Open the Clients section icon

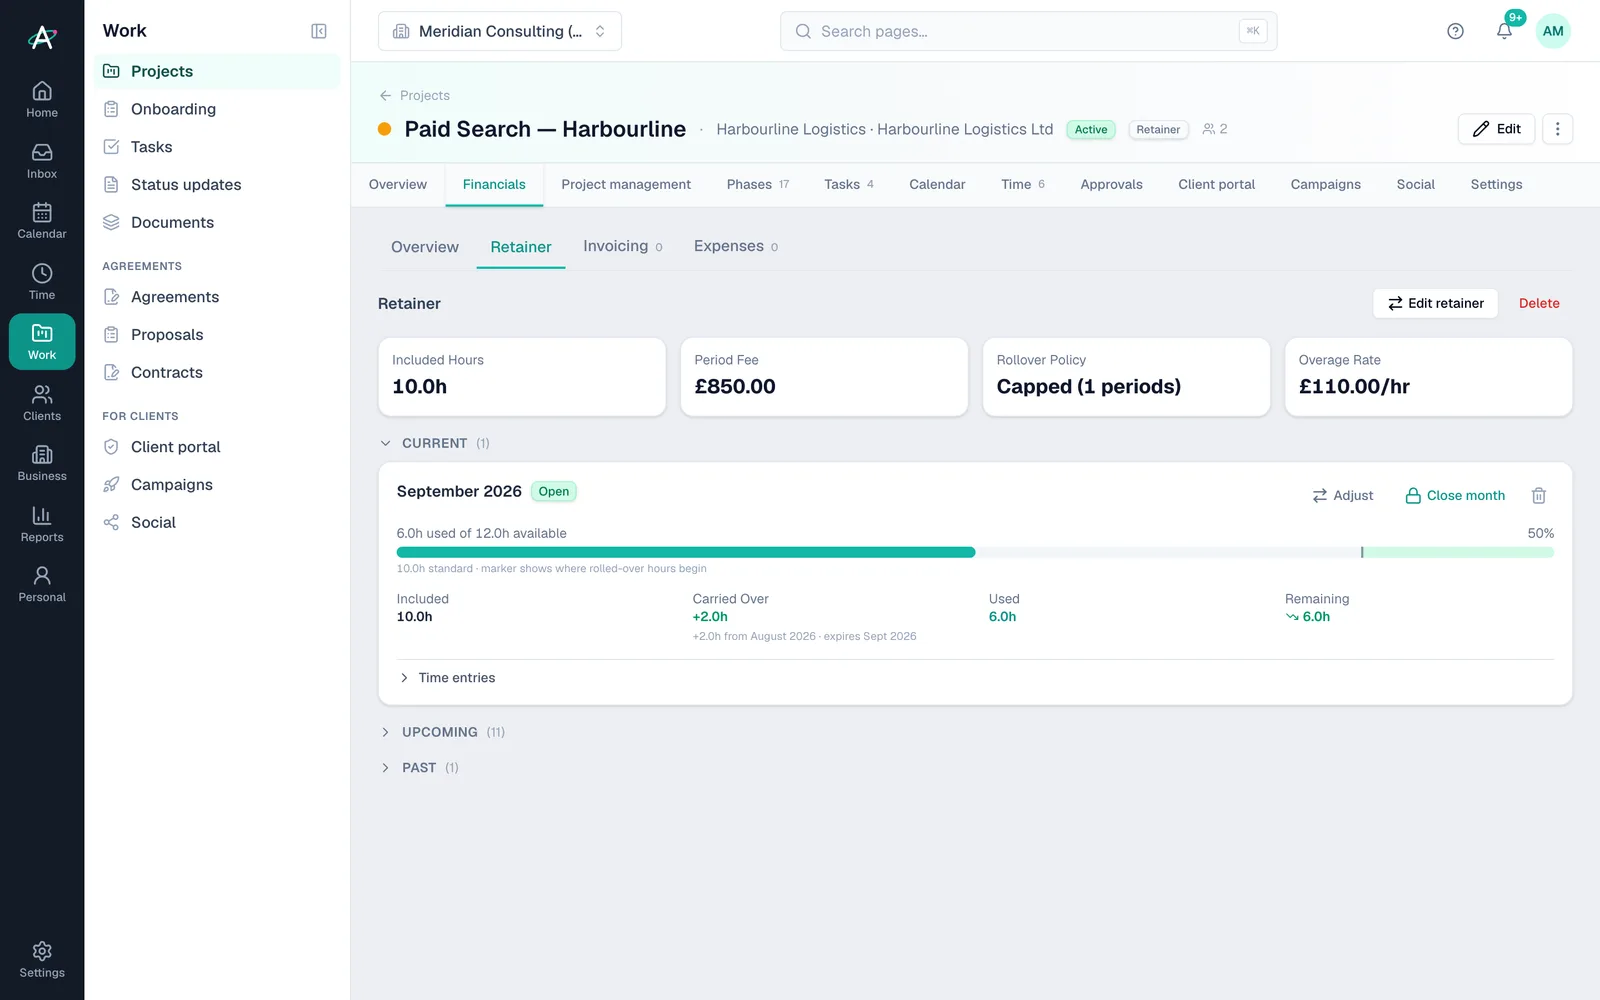click(42, 403)
